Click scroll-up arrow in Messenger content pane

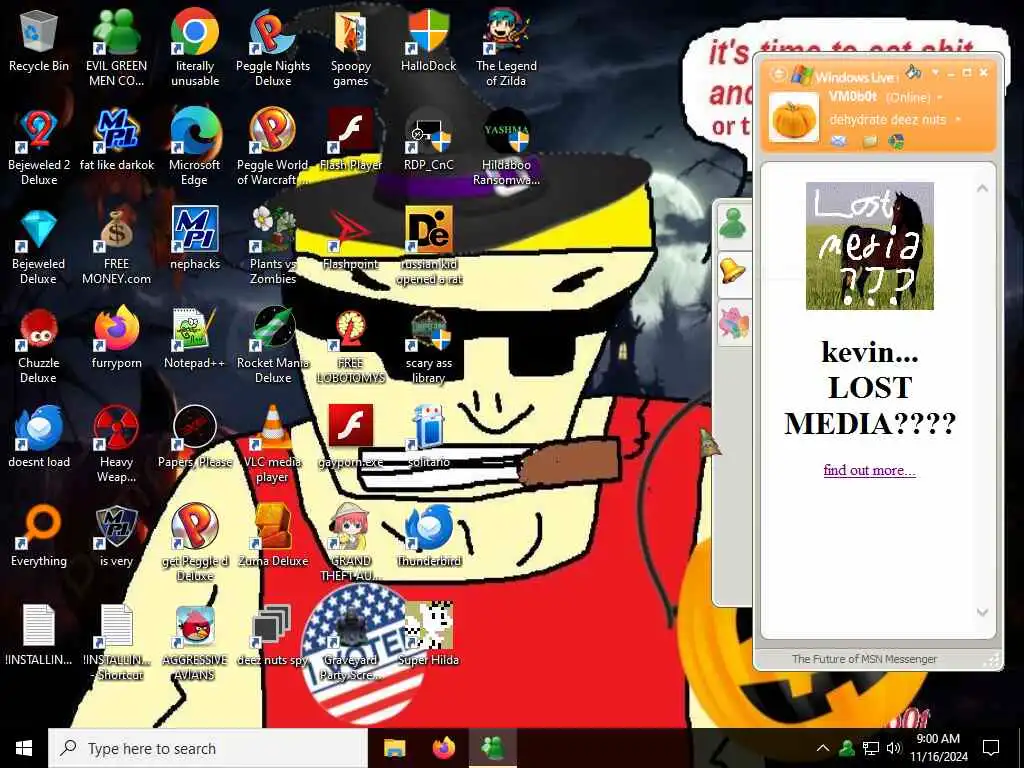[x=982, y=189]
